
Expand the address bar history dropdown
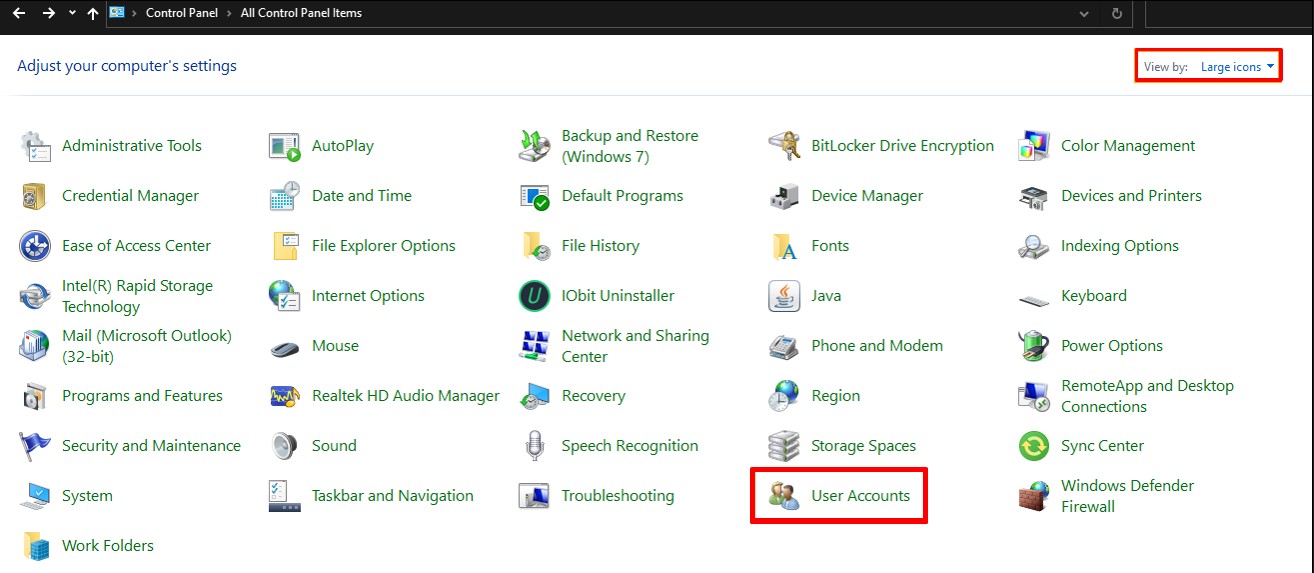[x=1085, y=13]
